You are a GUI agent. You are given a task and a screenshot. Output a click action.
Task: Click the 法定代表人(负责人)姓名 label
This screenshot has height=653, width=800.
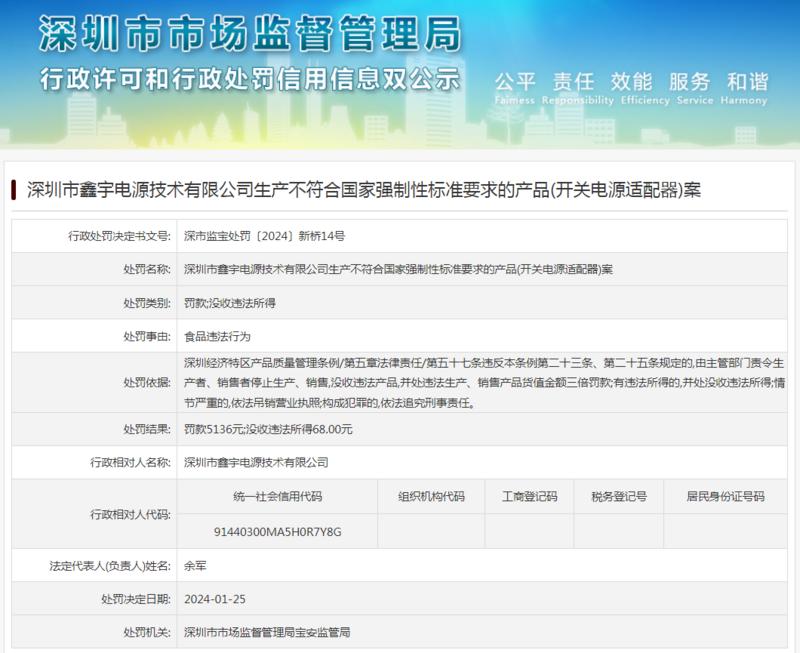click(x=110, y=566)
